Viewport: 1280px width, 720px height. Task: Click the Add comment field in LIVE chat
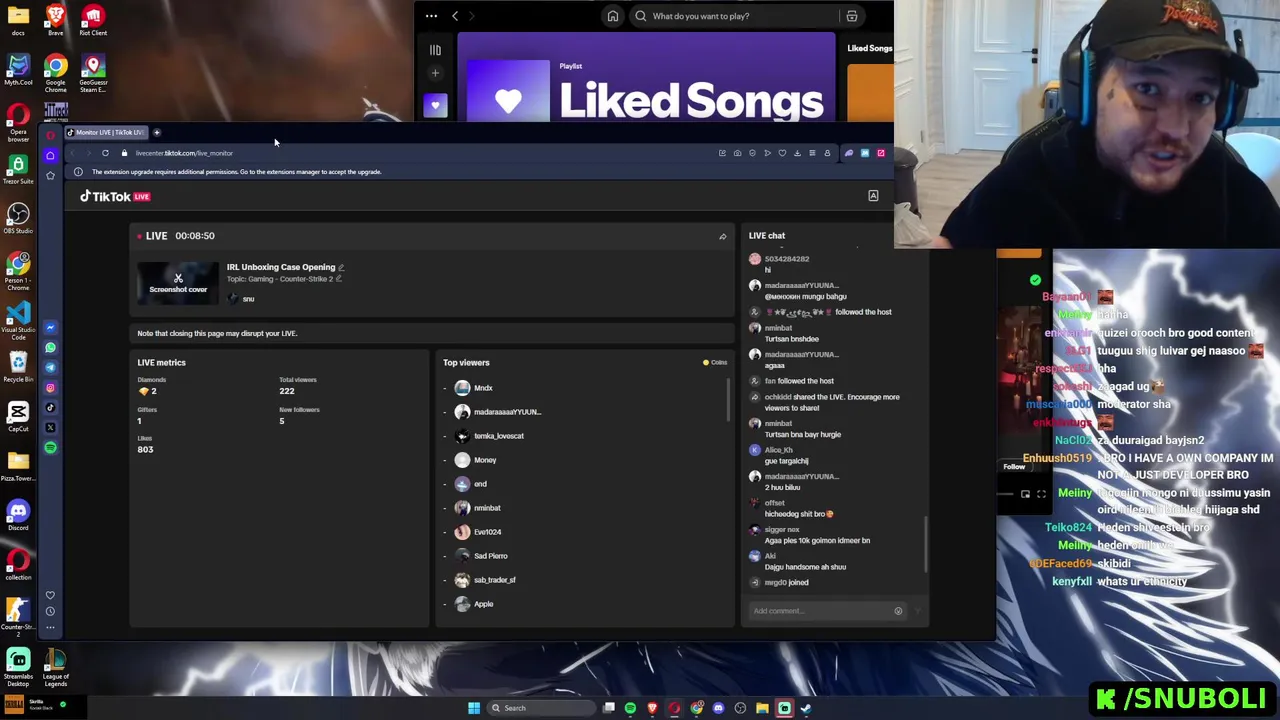pyautogui.click(x=820, y=611)
